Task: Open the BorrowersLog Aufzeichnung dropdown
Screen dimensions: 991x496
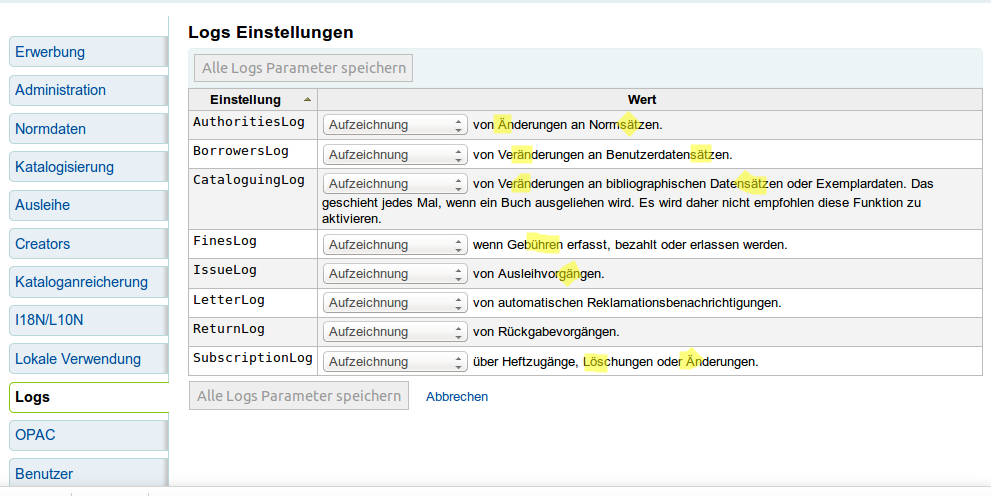Action: tap(395, 154)
